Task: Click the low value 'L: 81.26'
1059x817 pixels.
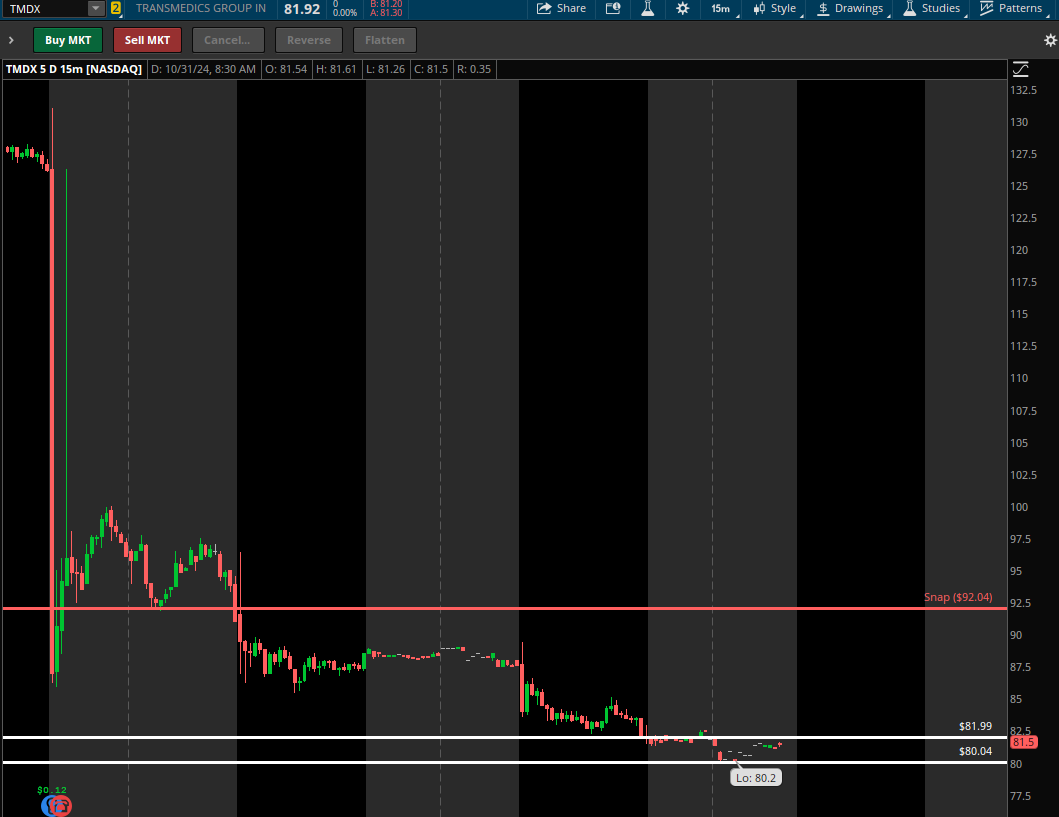Action: coord(386,69)
